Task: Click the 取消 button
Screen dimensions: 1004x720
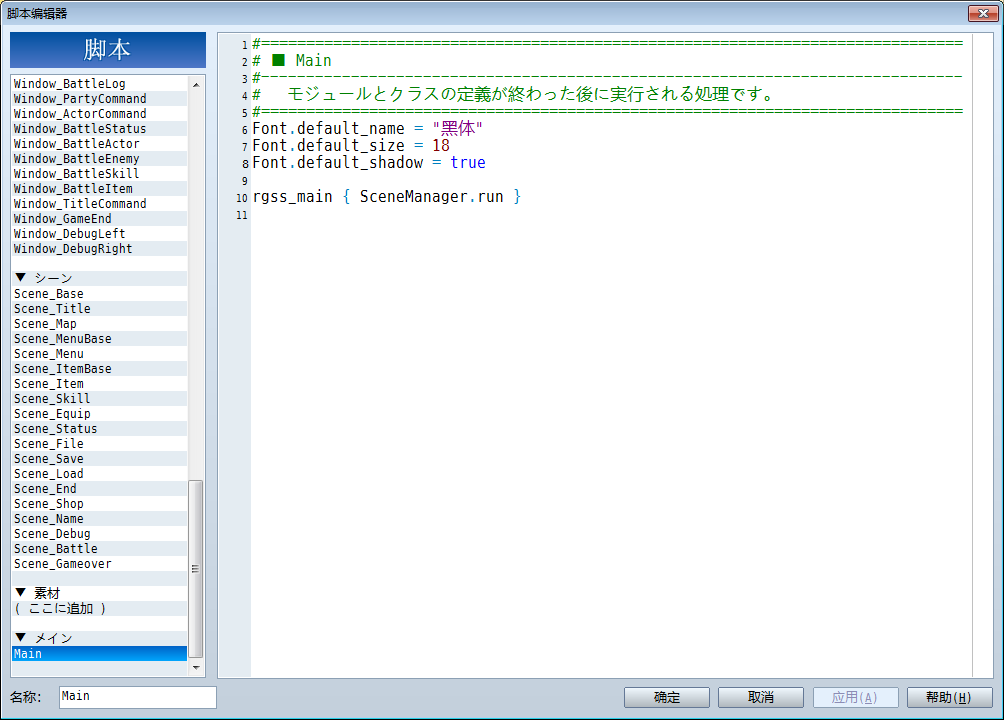Action: pyautogui.click(x=761, y=697)
